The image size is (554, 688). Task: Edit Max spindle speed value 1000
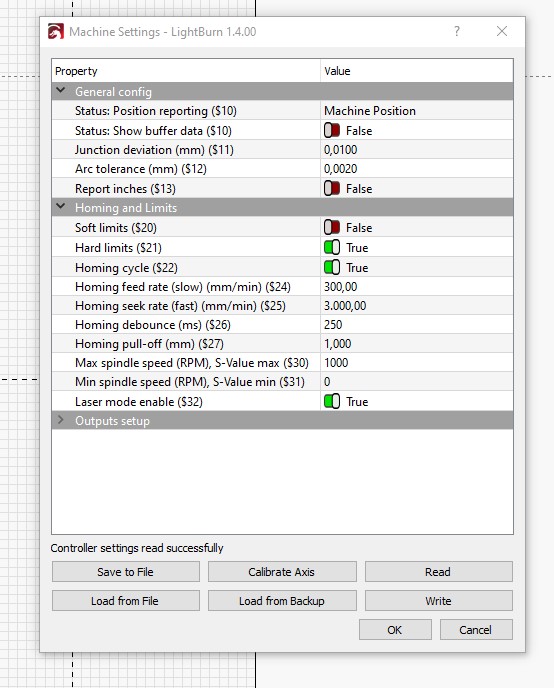click(336, 363)
